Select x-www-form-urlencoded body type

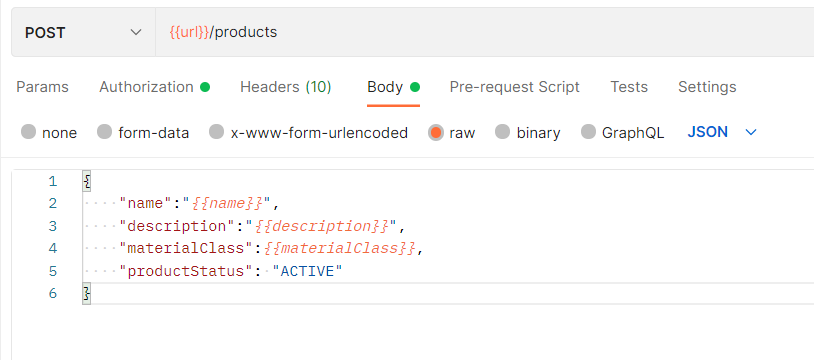[216, 132]
